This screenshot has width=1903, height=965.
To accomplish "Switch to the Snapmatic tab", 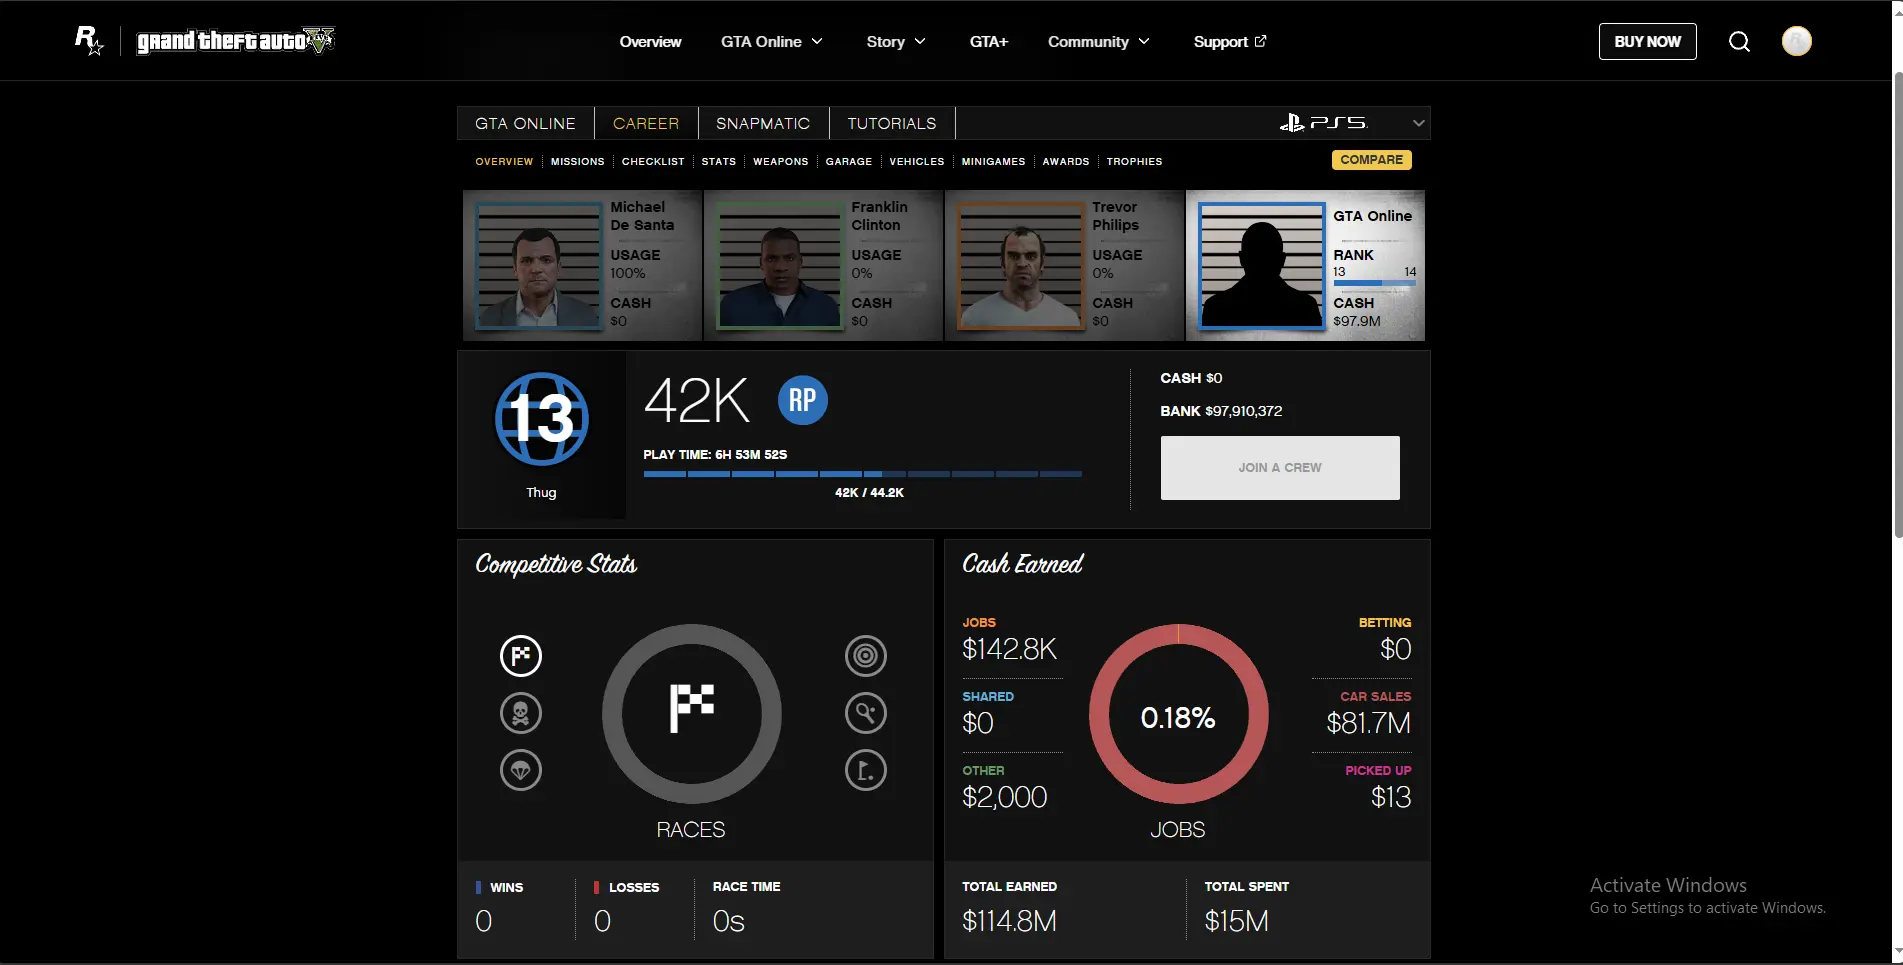I will tap(763, 123).
